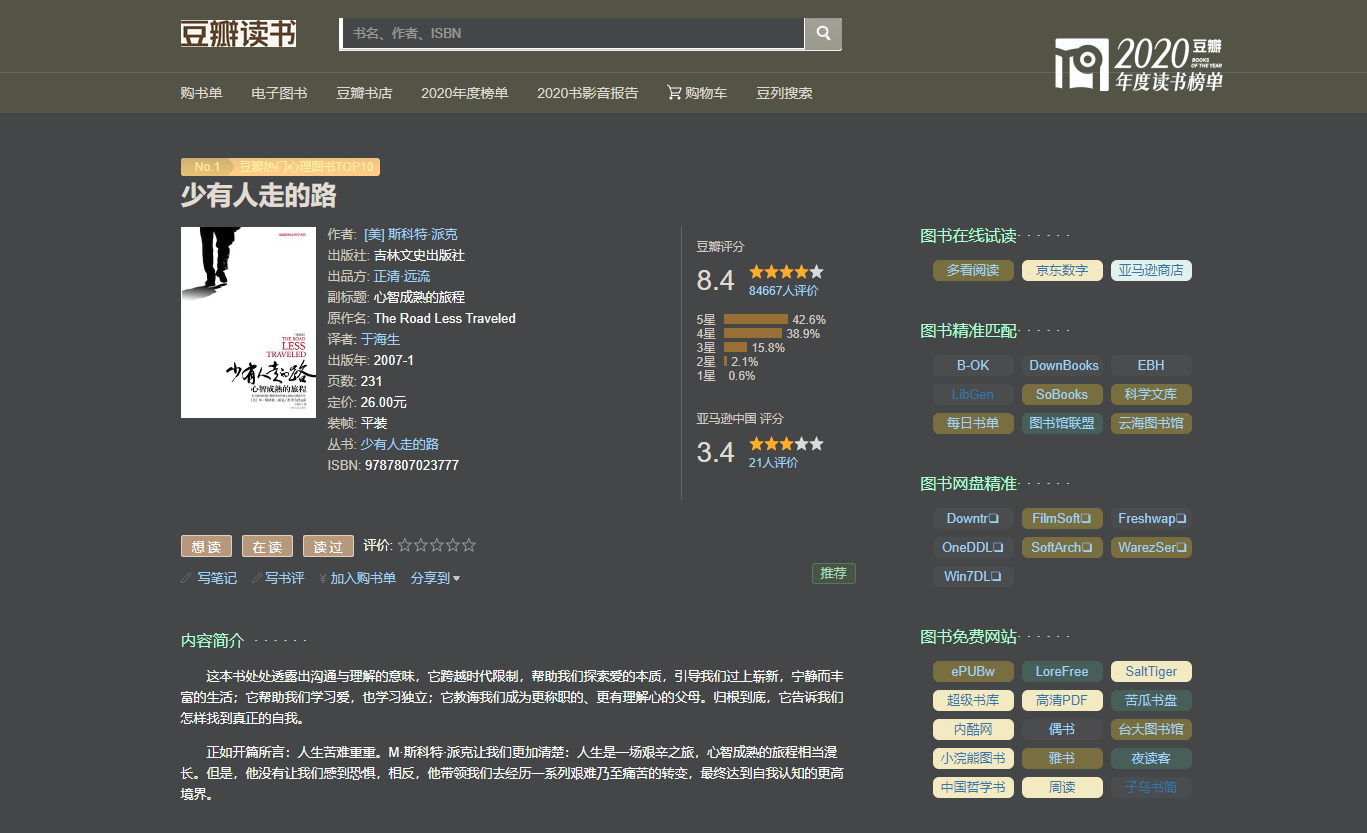Open the 超级书库 free site
Viewport: 1367px width, 833px height.
click(973, 700)
